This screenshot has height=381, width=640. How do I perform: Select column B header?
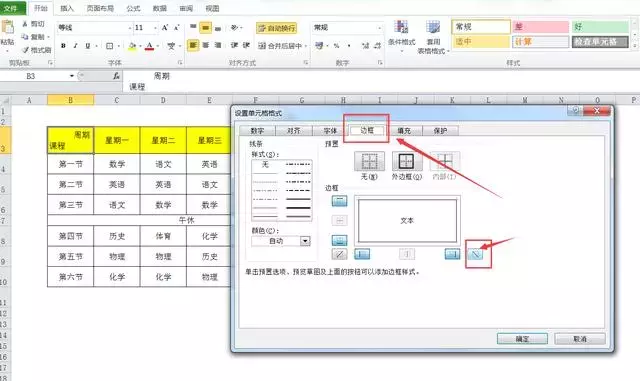70,100
